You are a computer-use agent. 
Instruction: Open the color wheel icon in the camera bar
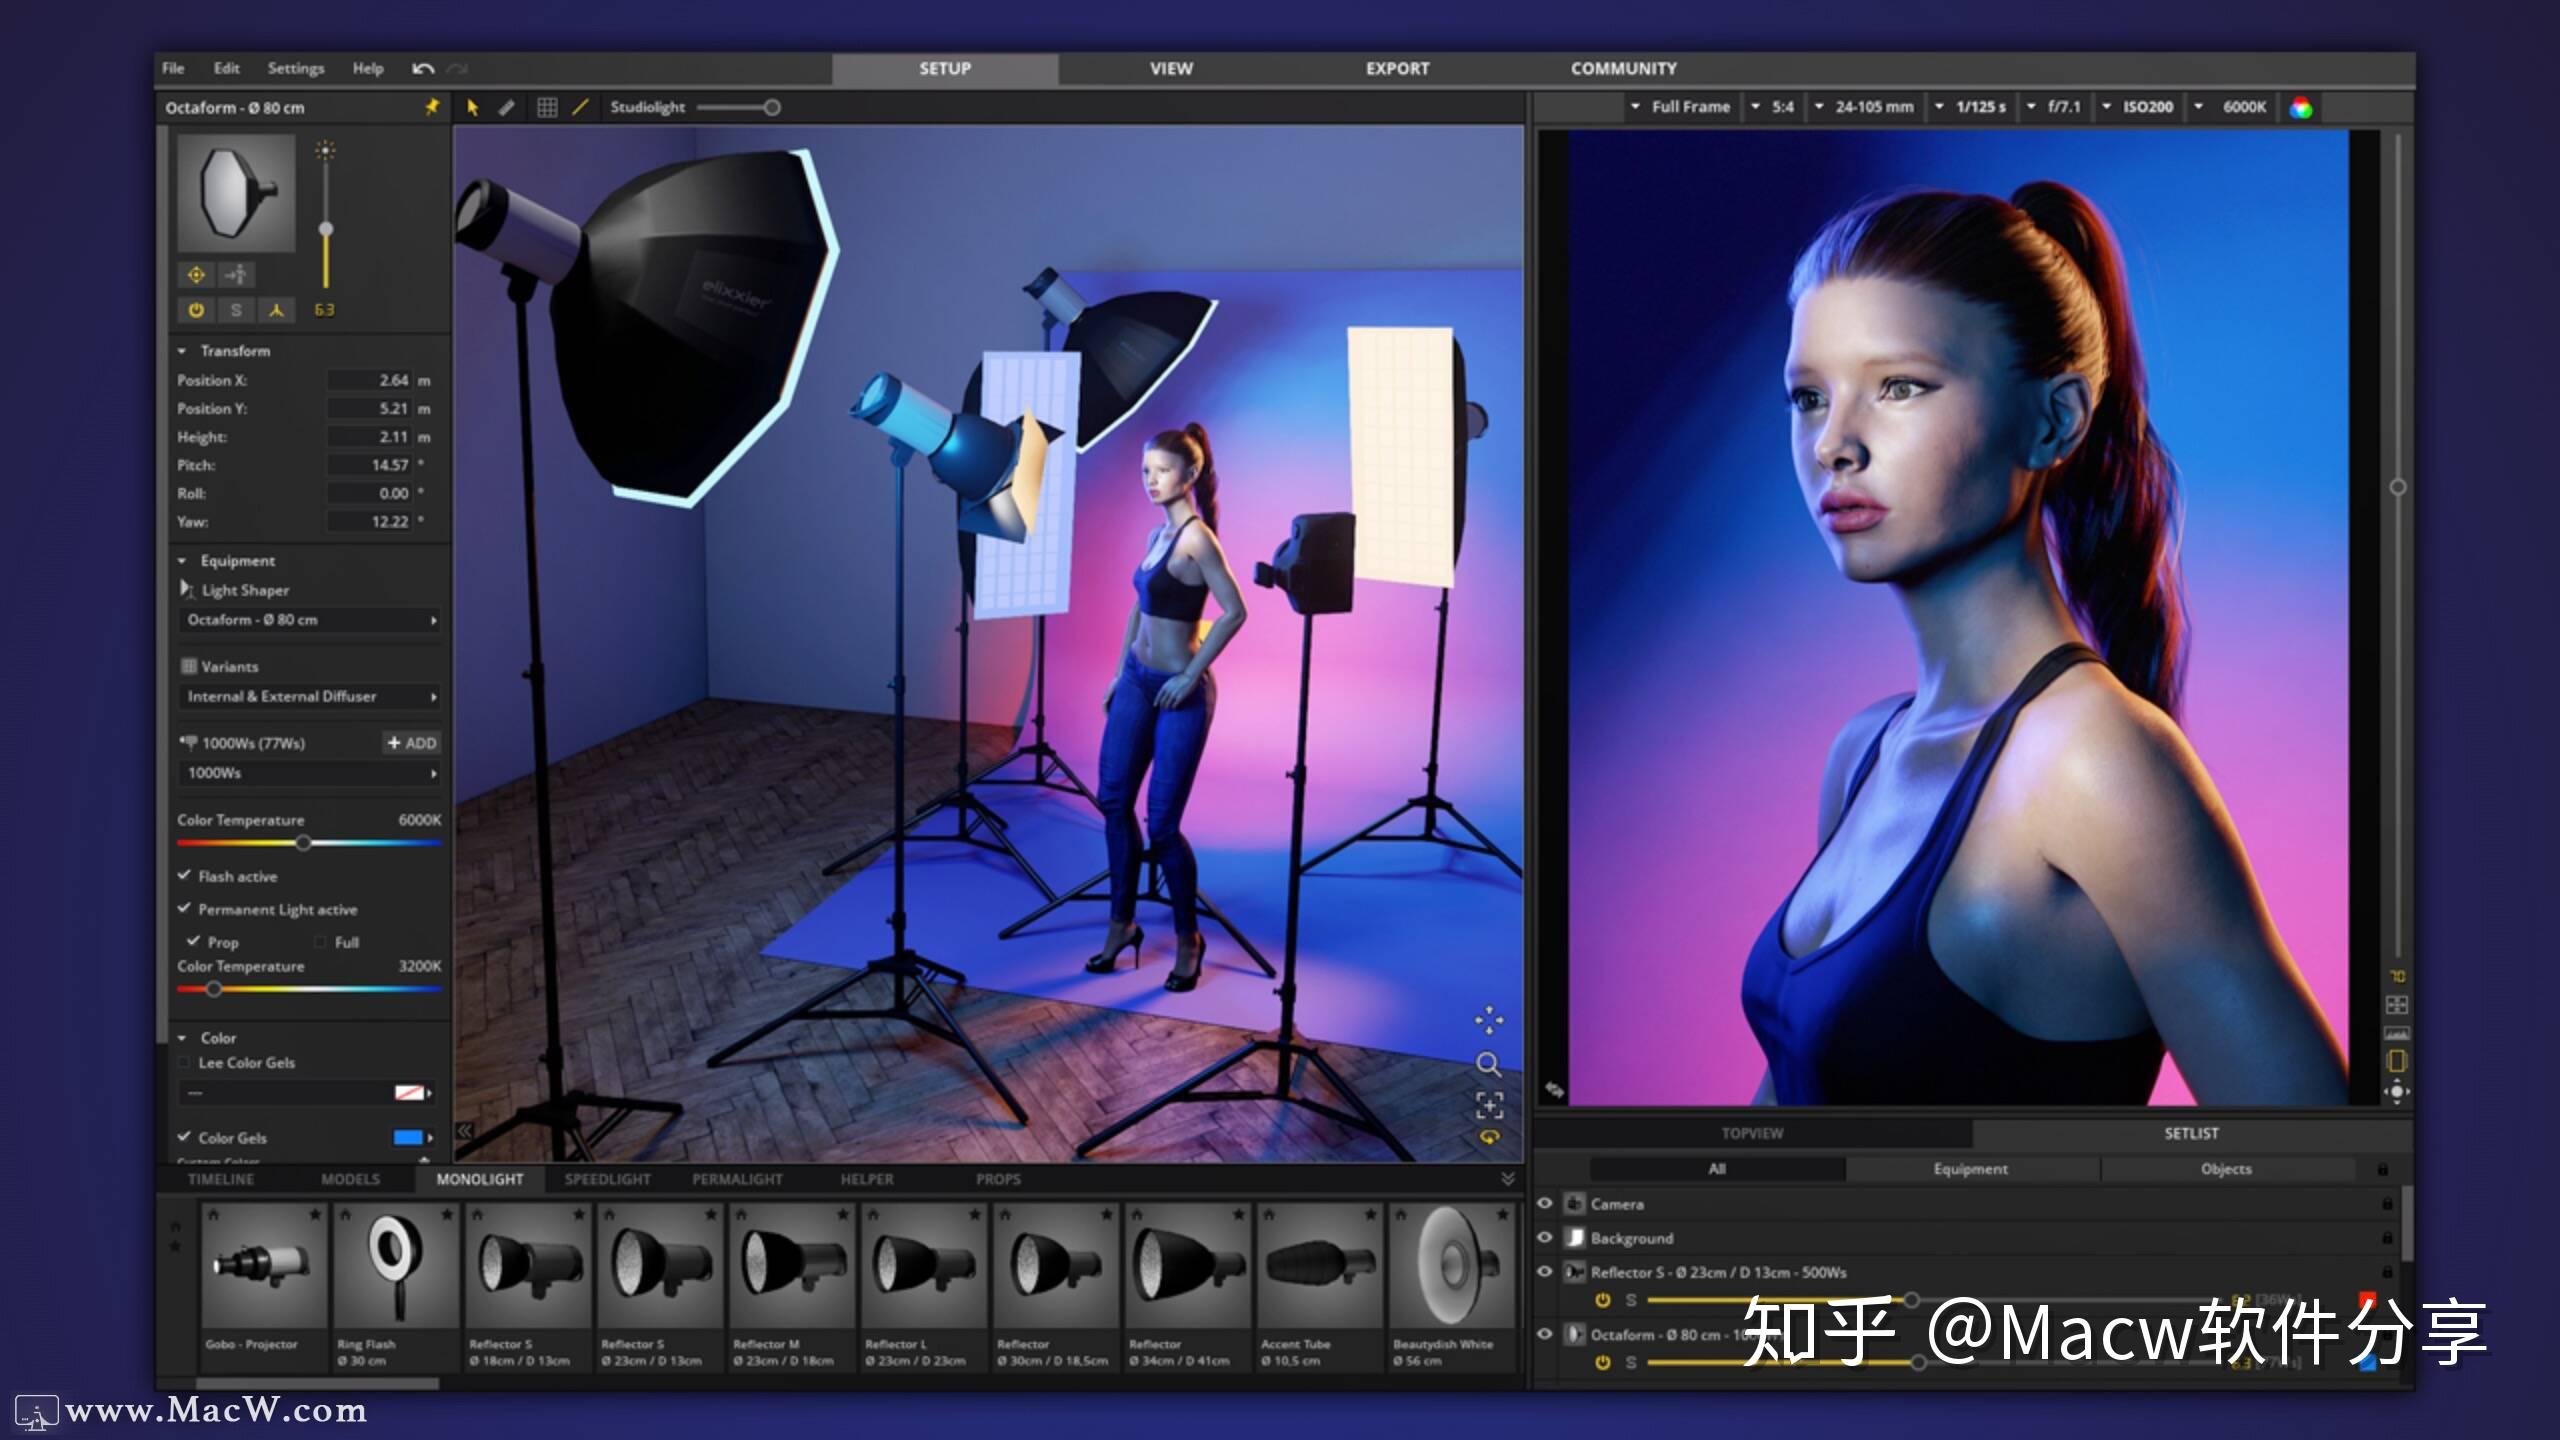(2302, 106)
